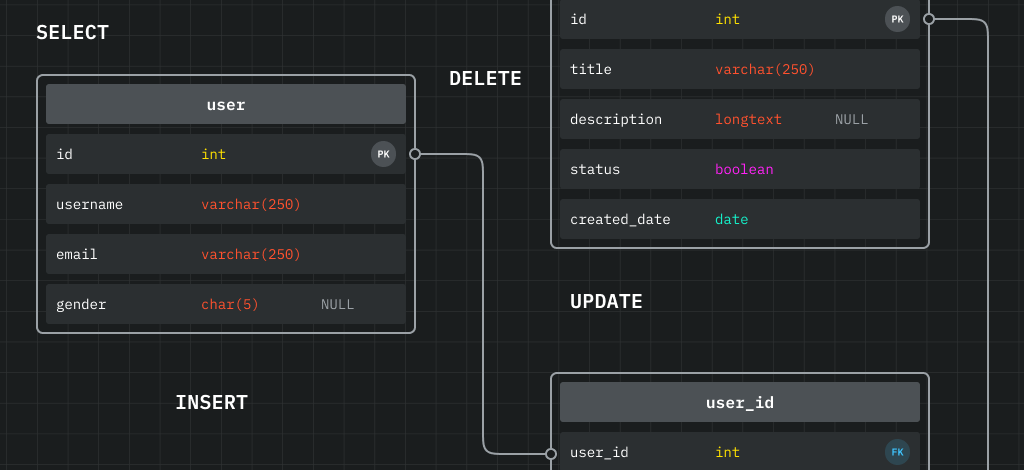Select the DELETE label
The image size is (1024, 470).
[x=485, y=79]
